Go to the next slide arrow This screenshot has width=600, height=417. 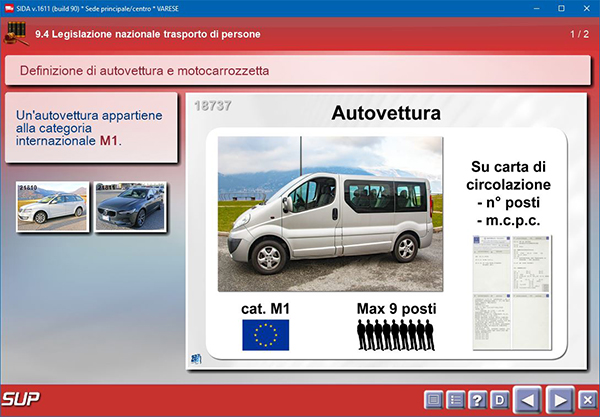(561, 400)
